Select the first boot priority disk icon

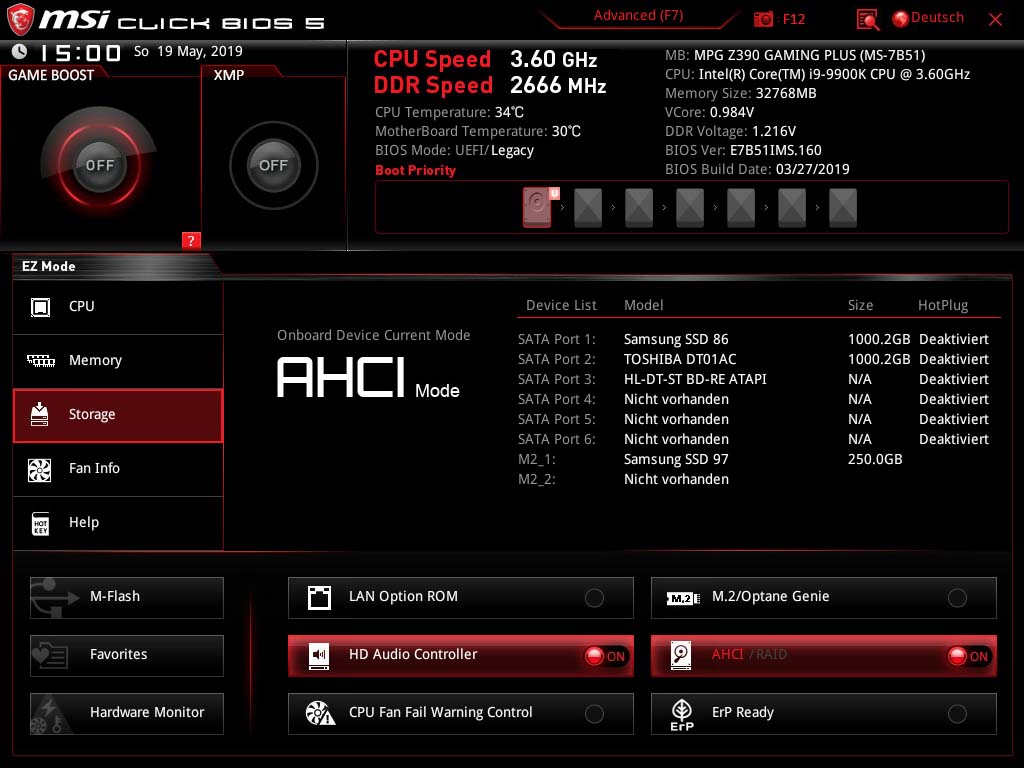(539, 207)
